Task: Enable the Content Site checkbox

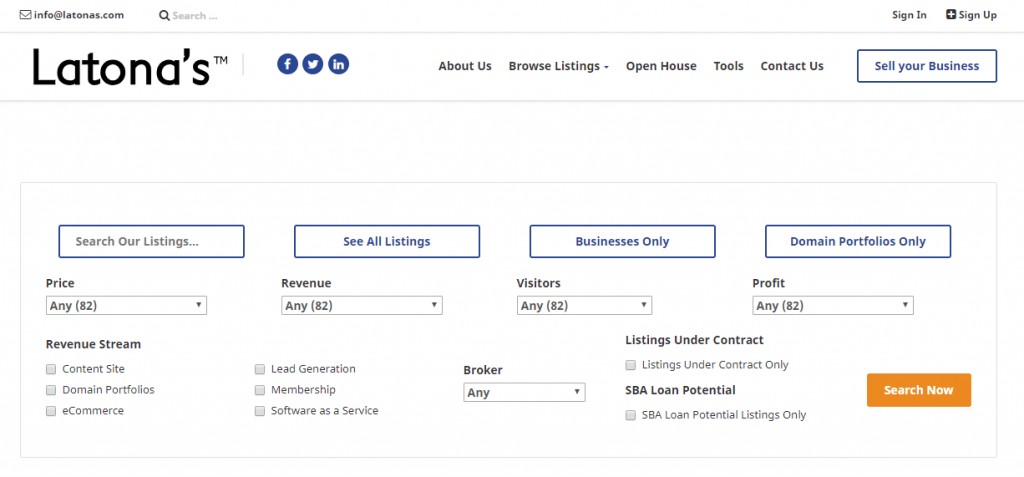Action: [x=51, y=369]
